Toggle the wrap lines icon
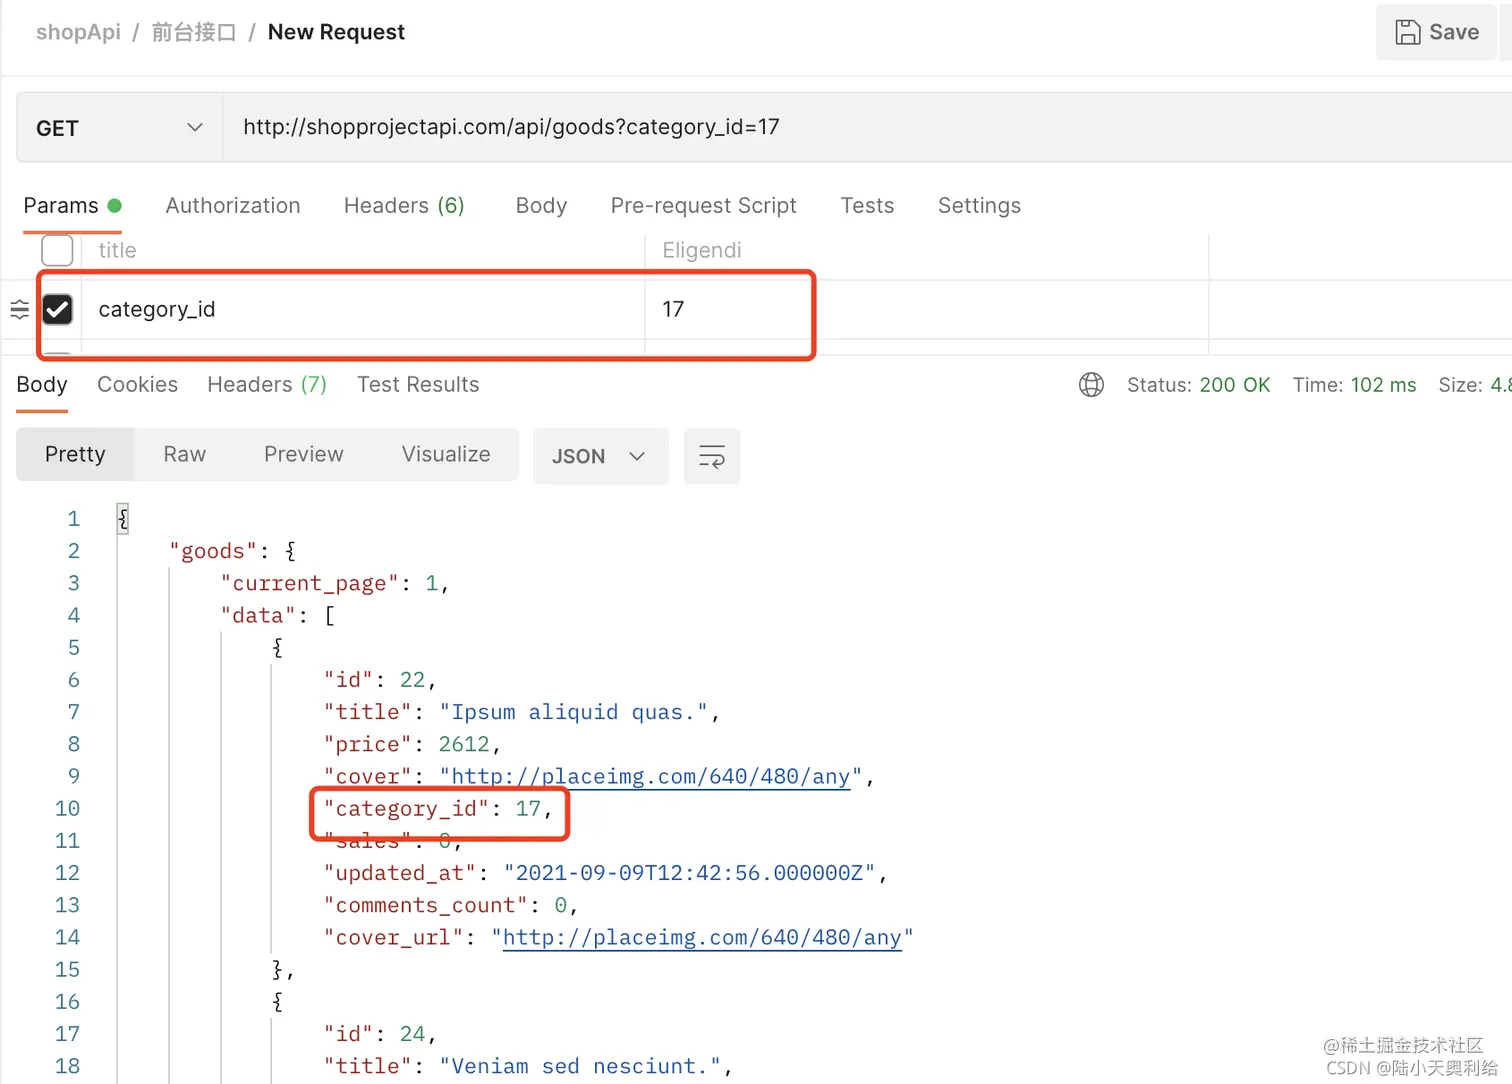The width and height of the screenshot is (1512, 1084). [712, 456]
